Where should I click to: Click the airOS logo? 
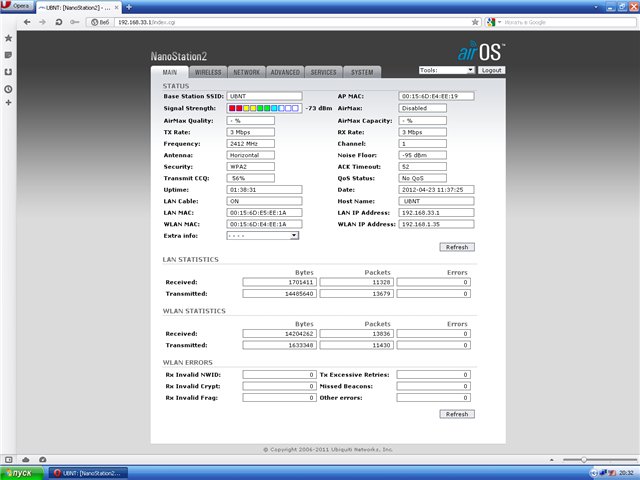point(481,51)
